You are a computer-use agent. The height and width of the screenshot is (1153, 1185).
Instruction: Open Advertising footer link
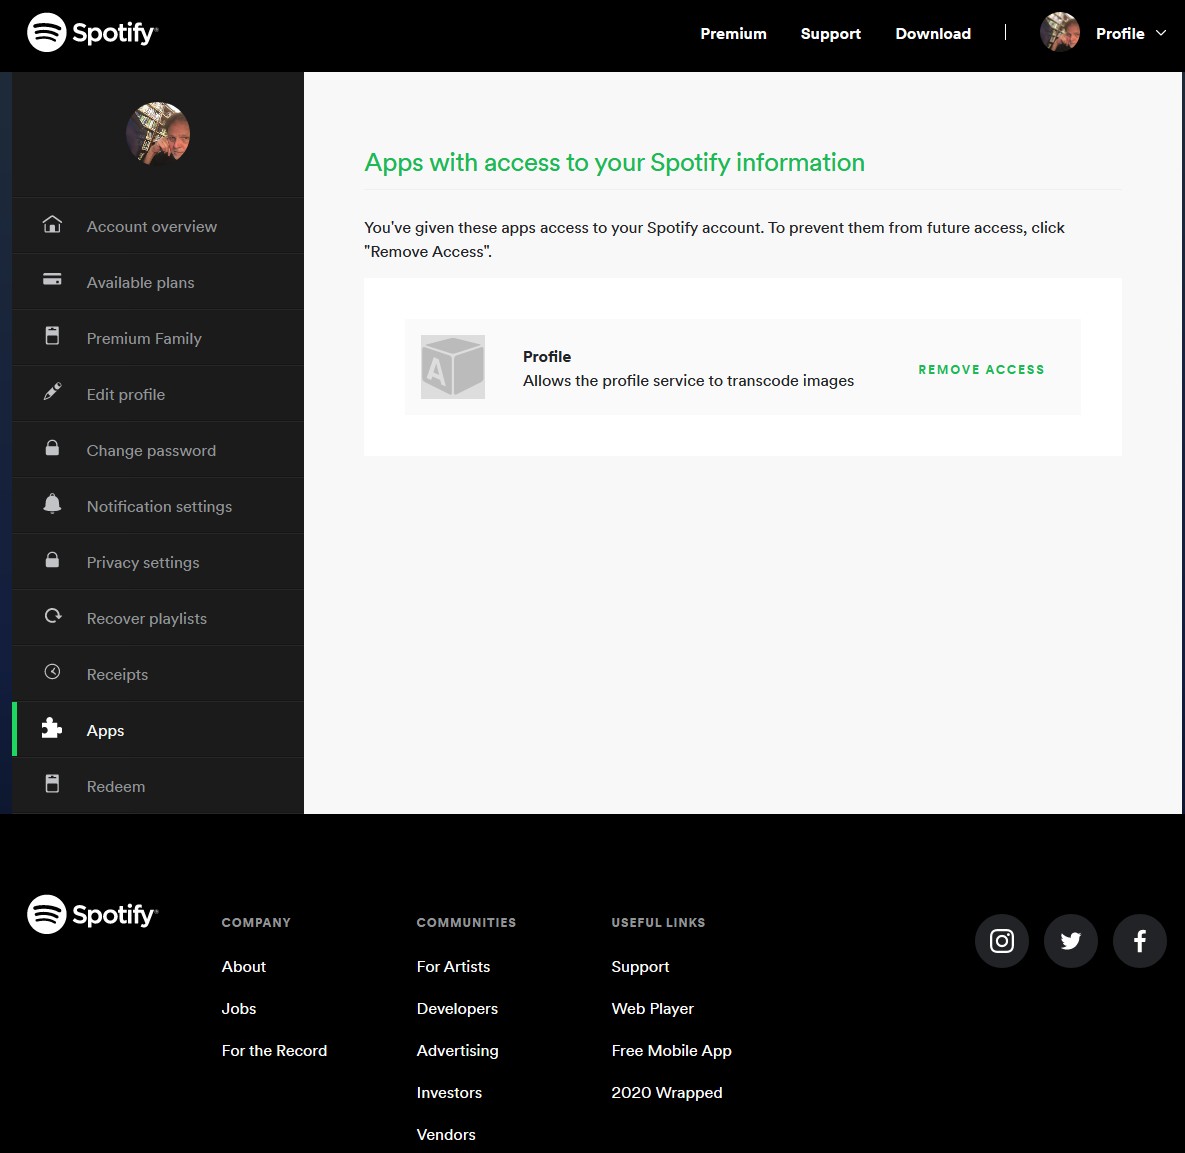pyautogui.click(x=457, y=1050)
